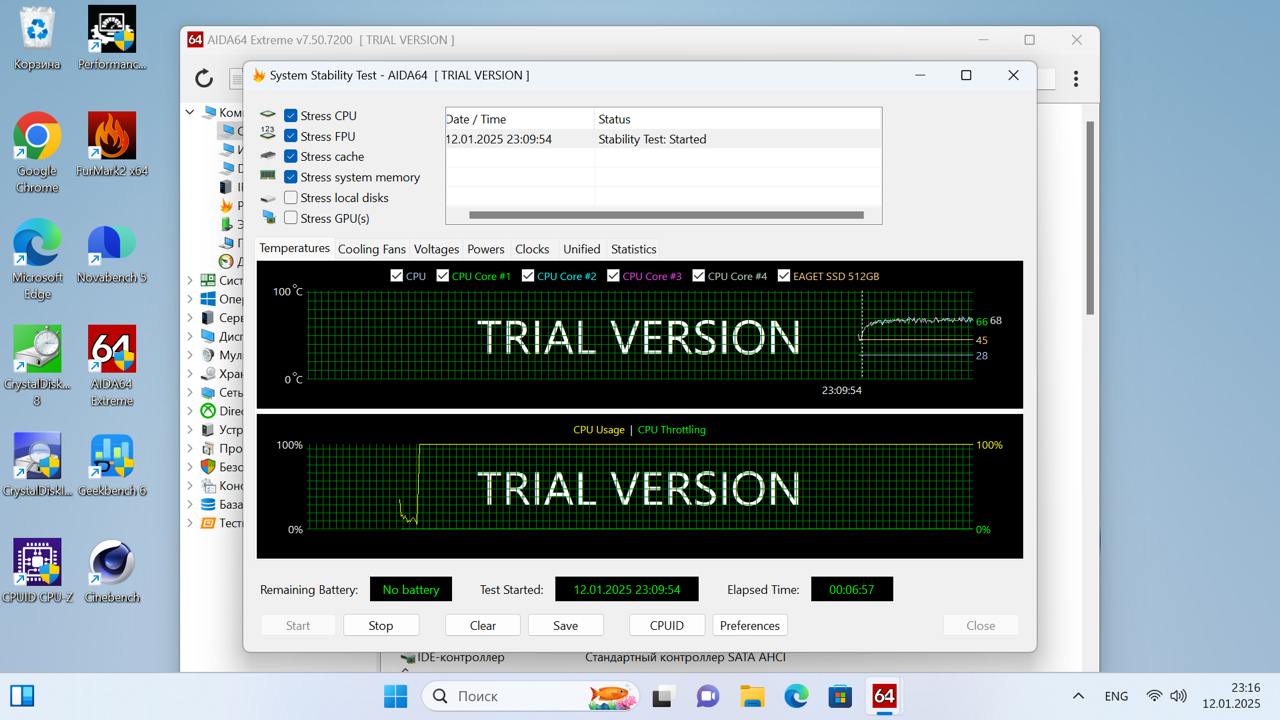Select the FurMark2 x64 desktop icon
The height and width of the screenshot is (720, 1280).
(x=112, y=145)
